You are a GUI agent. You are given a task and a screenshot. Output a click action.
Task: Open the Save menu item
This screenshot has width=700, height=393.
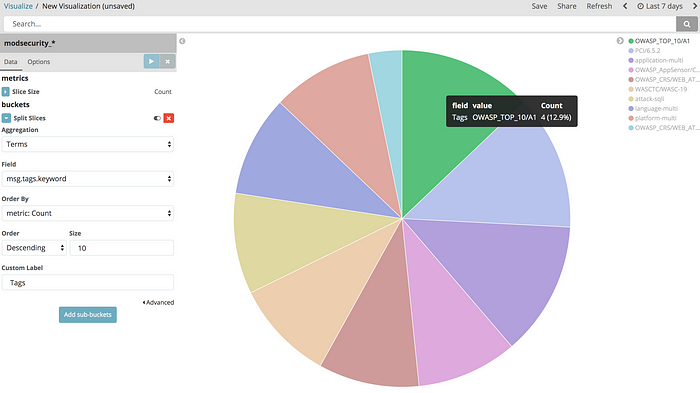[539, 6]
